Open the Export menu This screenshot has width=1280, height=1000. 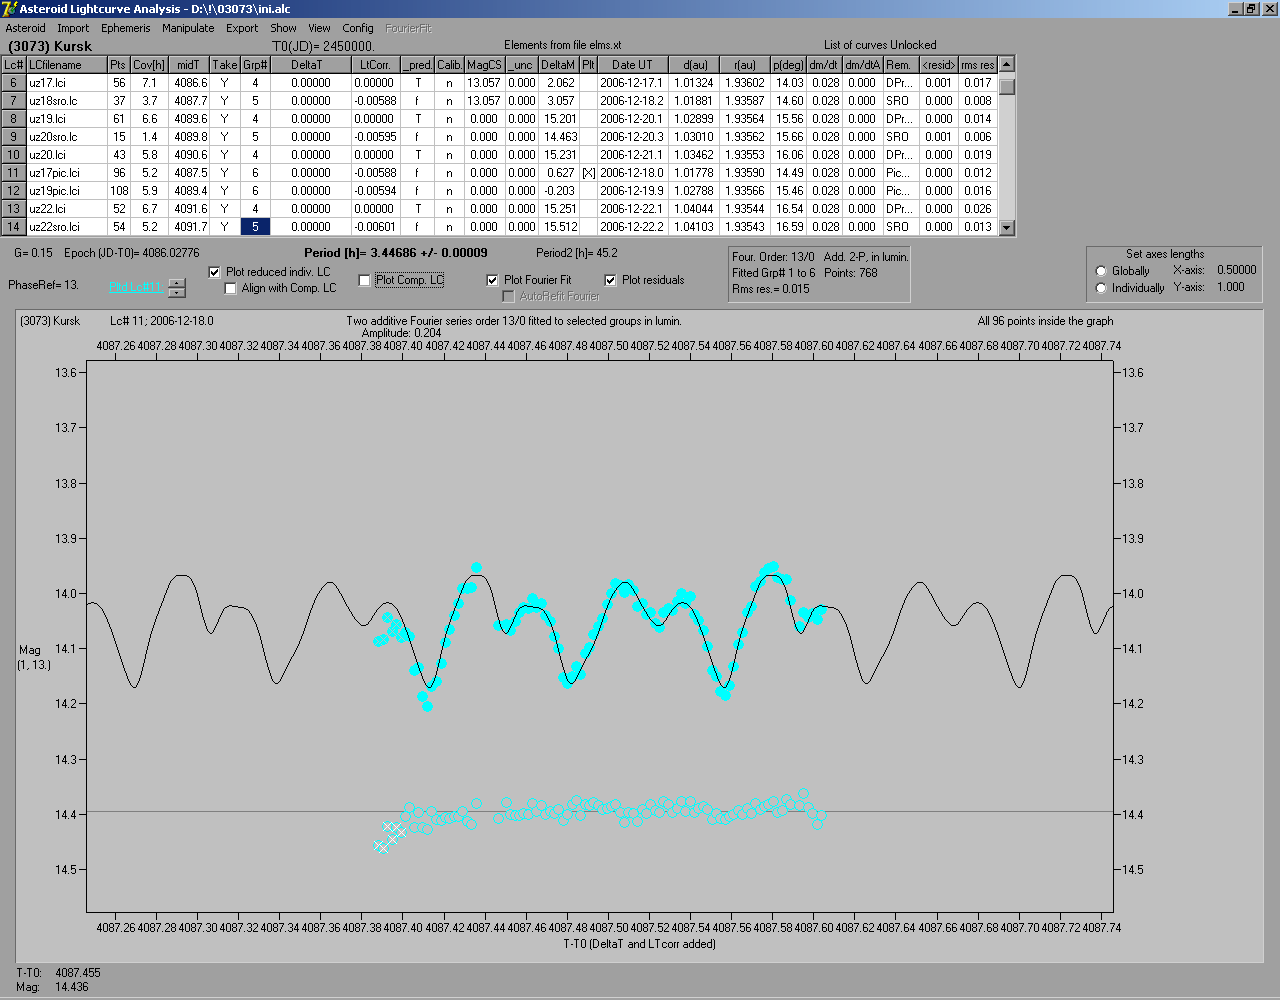242,28
